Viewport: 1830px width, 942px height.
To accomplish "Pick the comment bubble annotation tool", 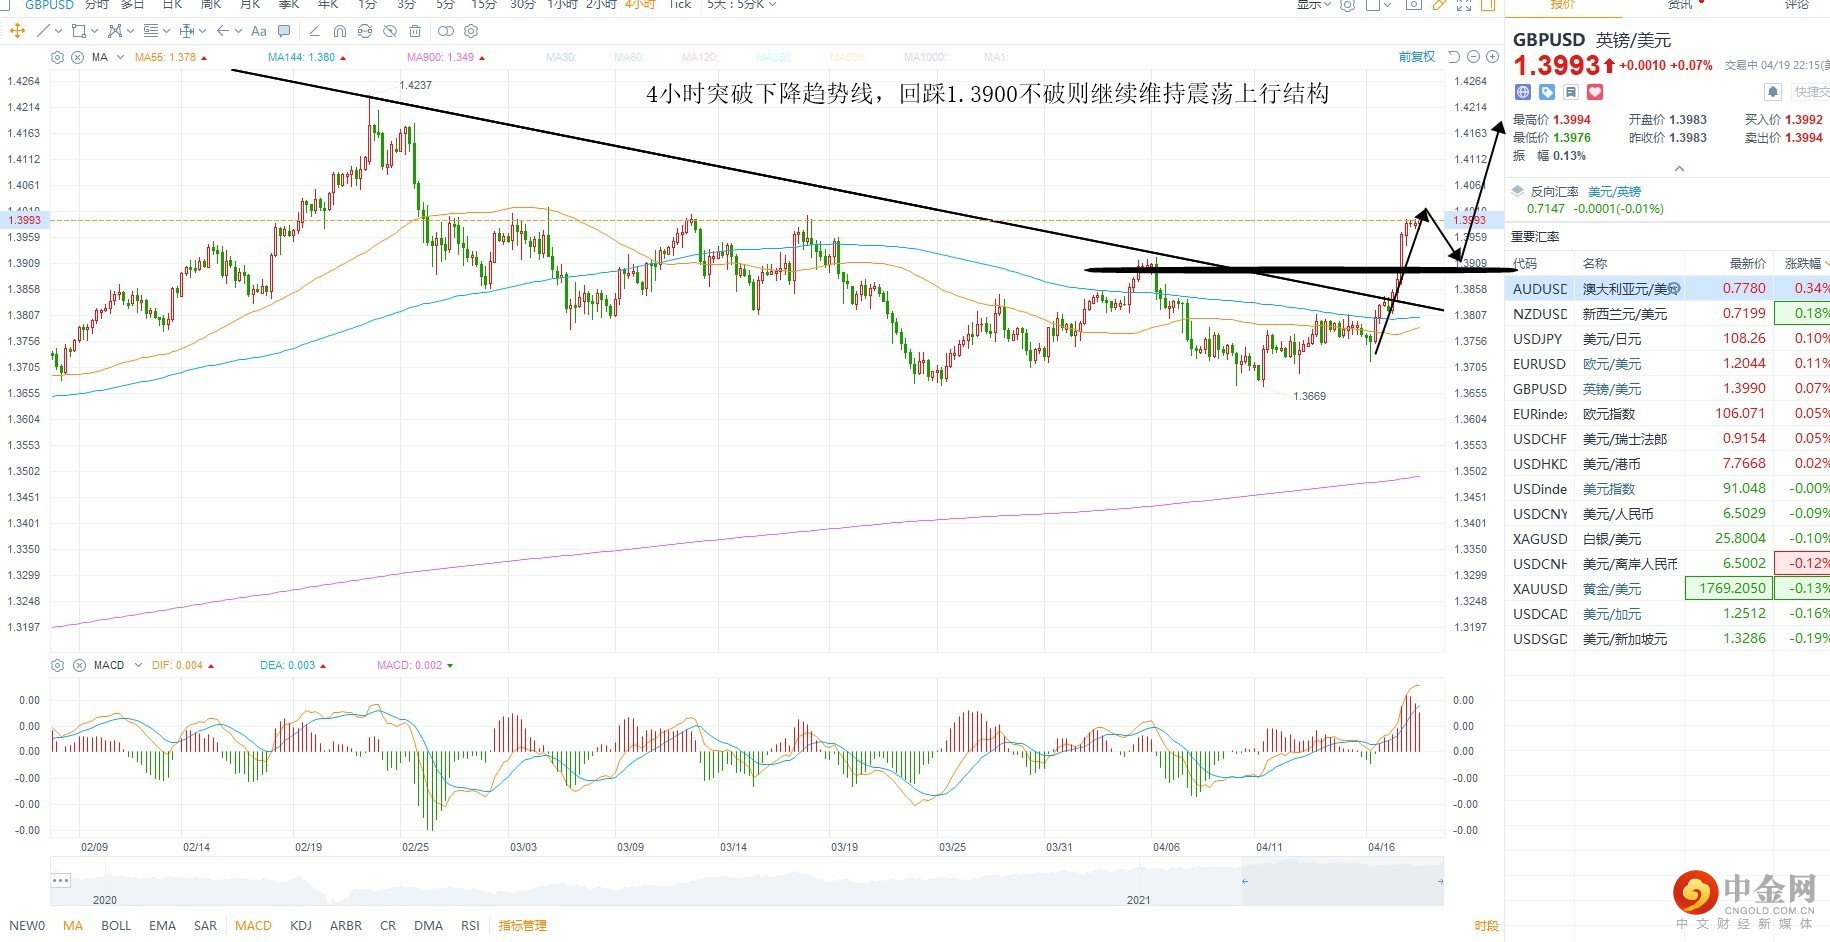I will click(285, 31).
